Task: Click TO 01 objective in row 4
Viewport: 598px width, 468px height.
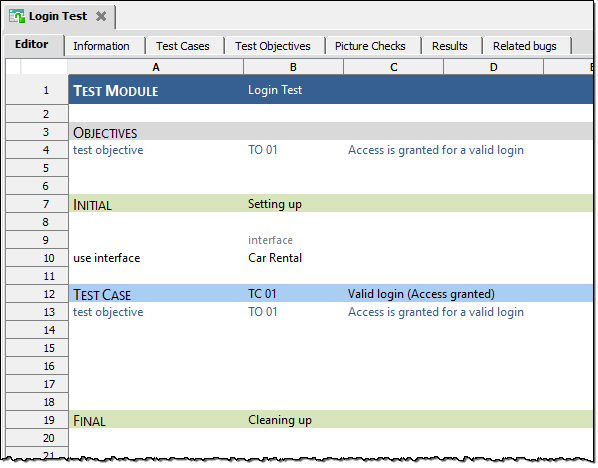Action: point(263,150)
